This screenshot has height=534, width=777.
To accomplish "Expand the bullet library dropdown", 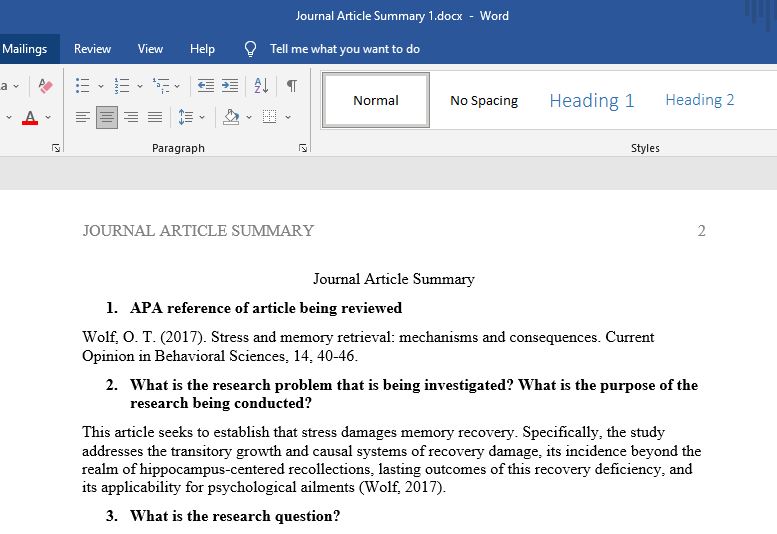I will (x=101, y=86).
